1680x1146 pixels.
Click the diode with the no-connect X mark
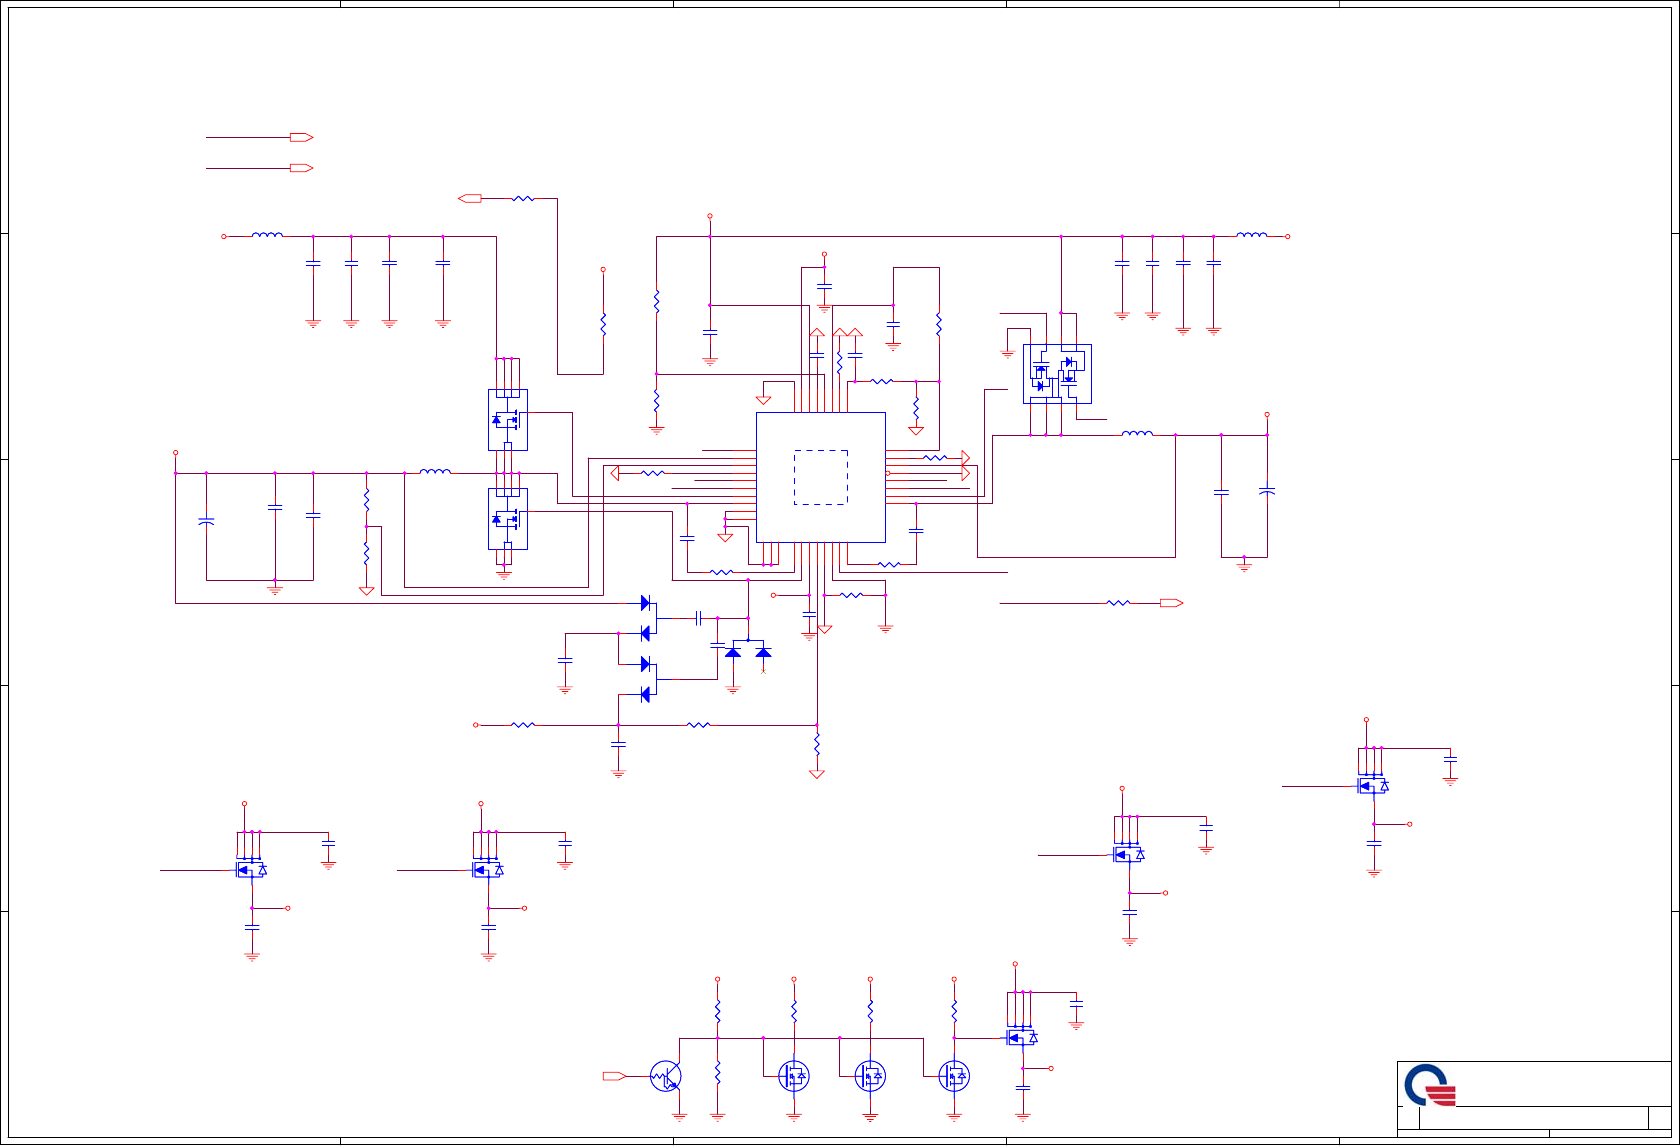(x=763, y=653)
